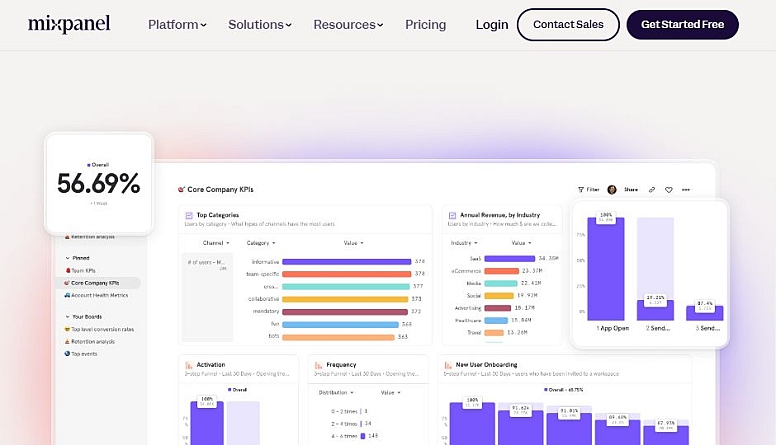This screenshot has width=776, height=445.
Task: Click Overall legend in New User Onboarding
Action: click(x=563, y=390)
